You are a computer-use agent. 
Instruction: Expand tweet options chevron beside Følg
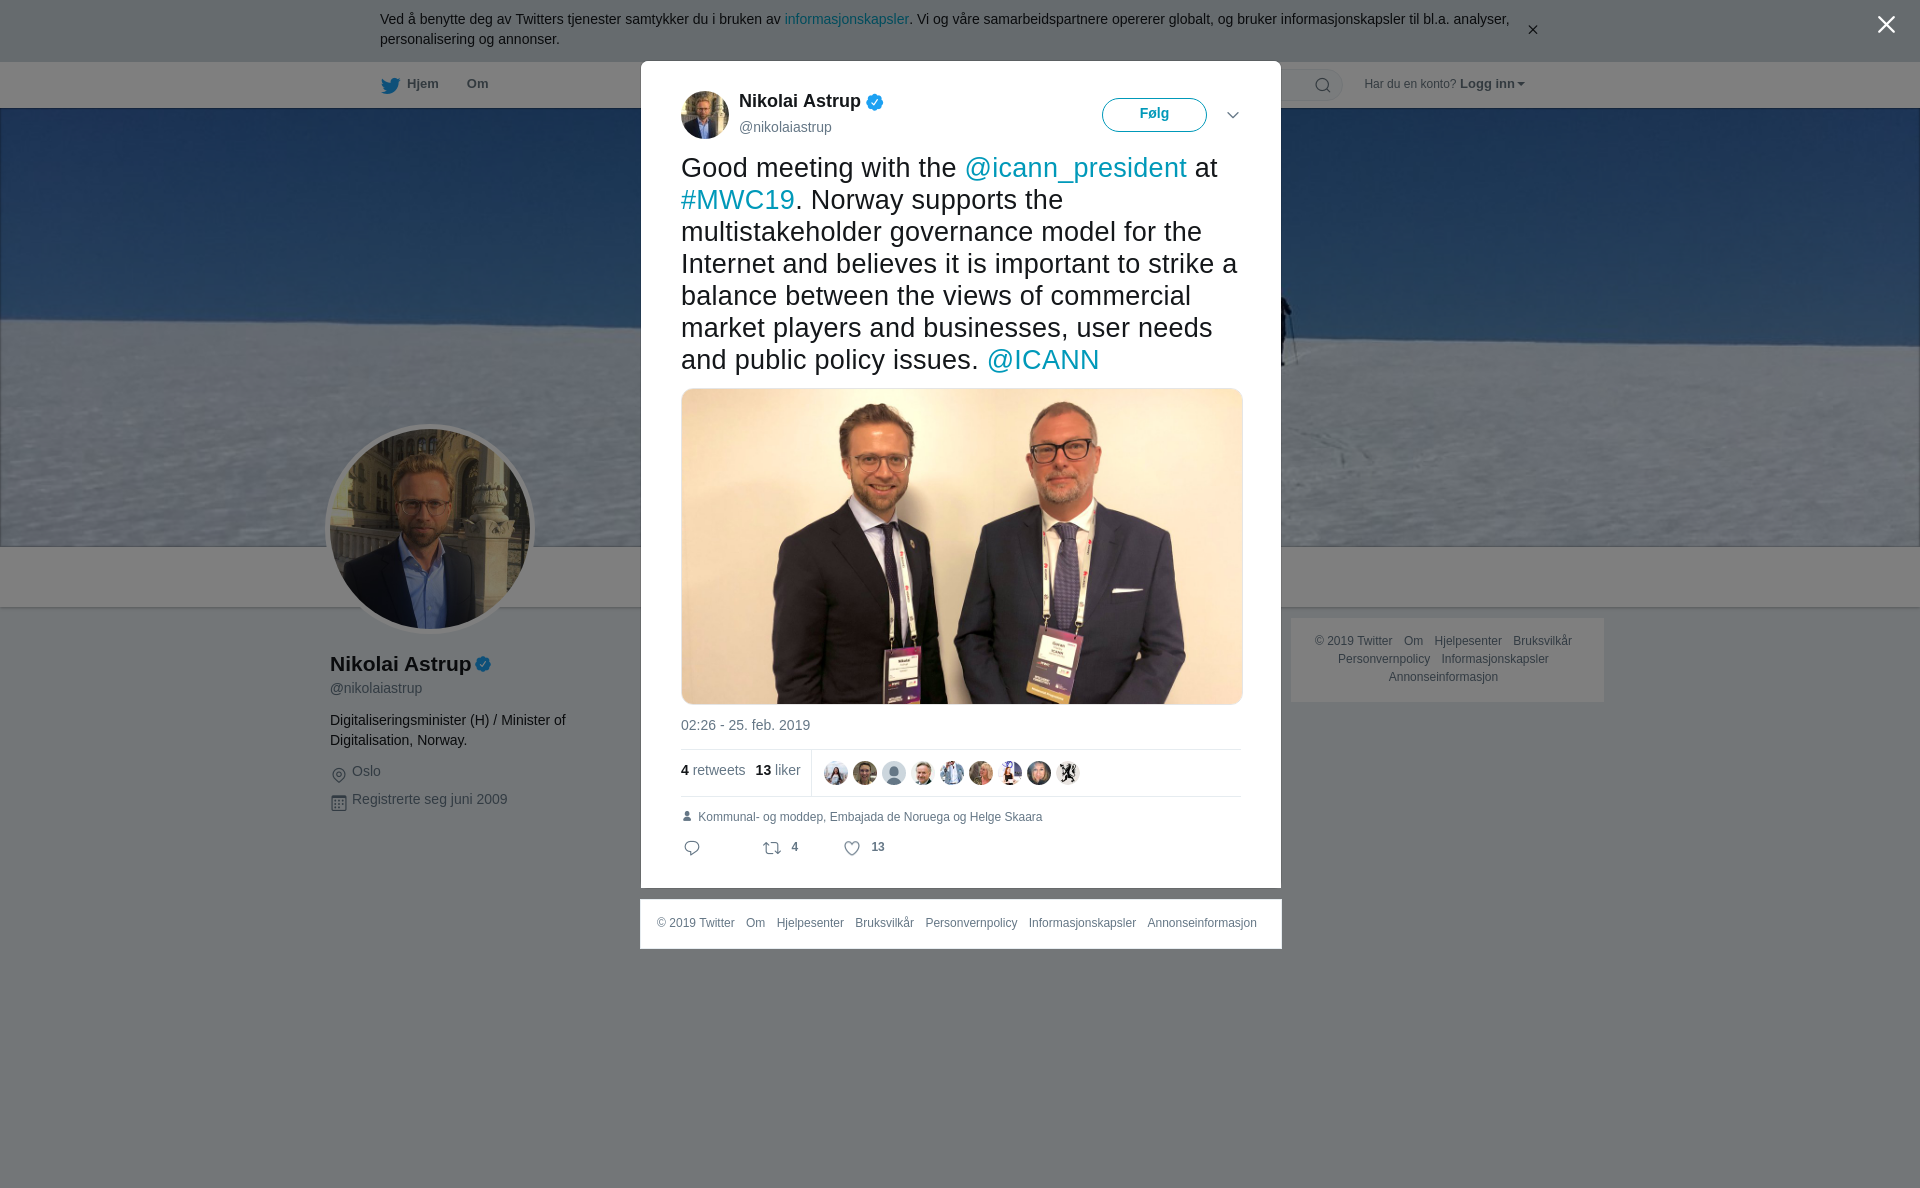tap(1233, 115)
